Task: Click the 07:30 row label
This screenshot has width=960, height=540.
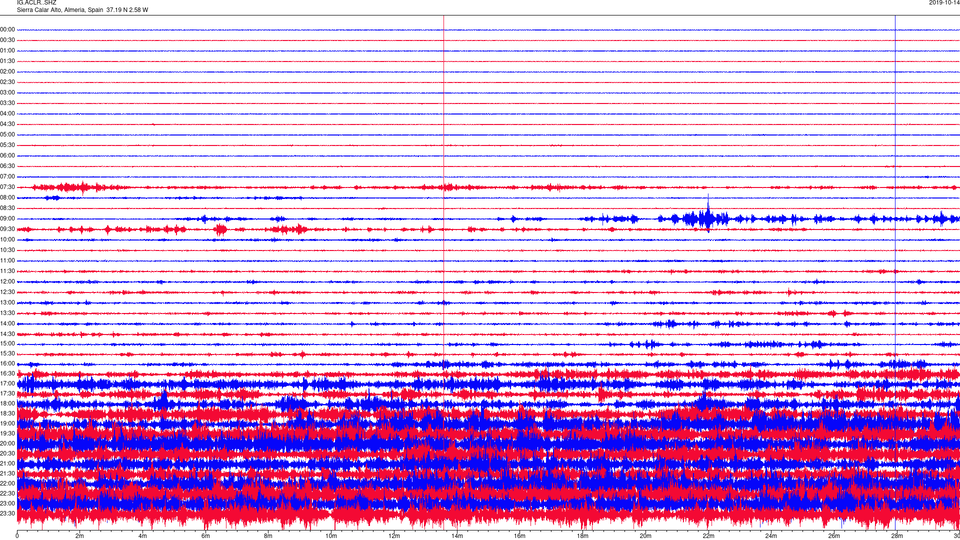Action: [7, 187]
